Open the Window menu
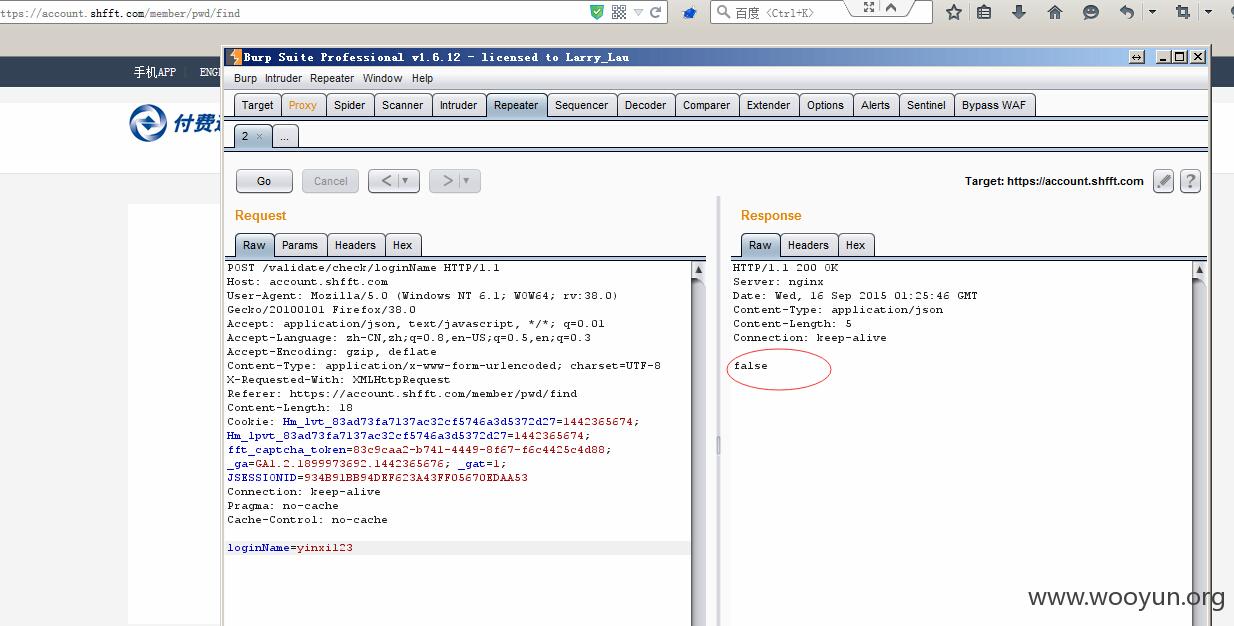This screenshot has height=626, width=1234. (382, 78)
